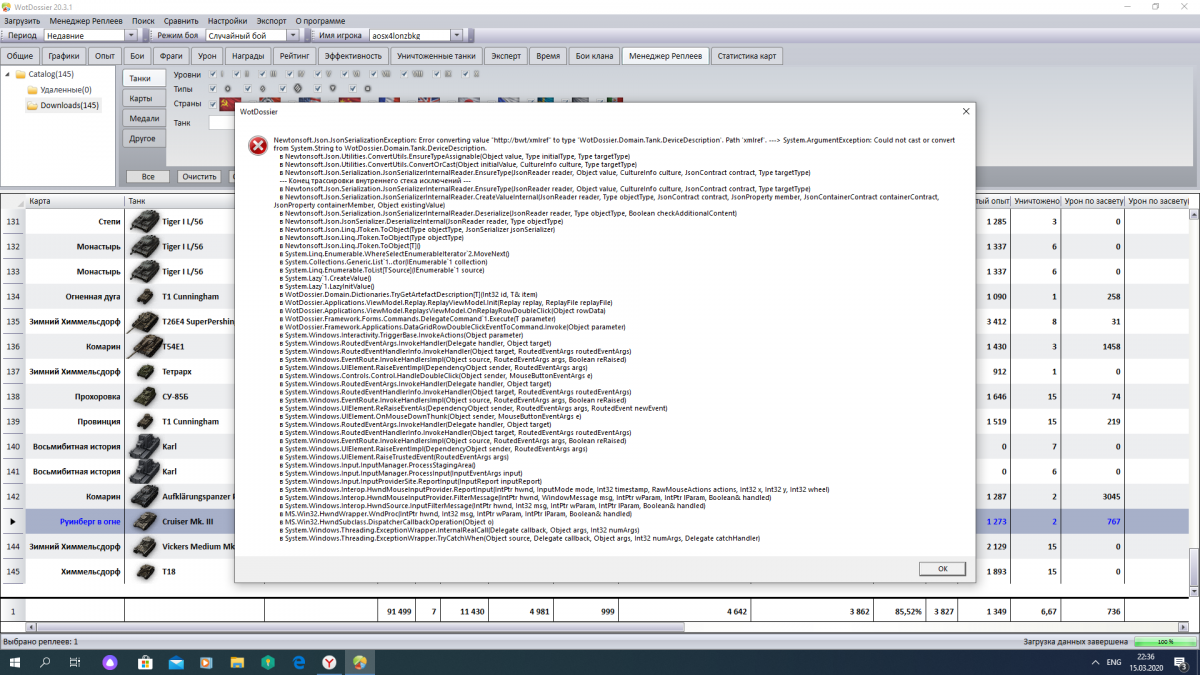Show hidden system tray icons
Viewport: 1200px width, 675px height.
1096,662
